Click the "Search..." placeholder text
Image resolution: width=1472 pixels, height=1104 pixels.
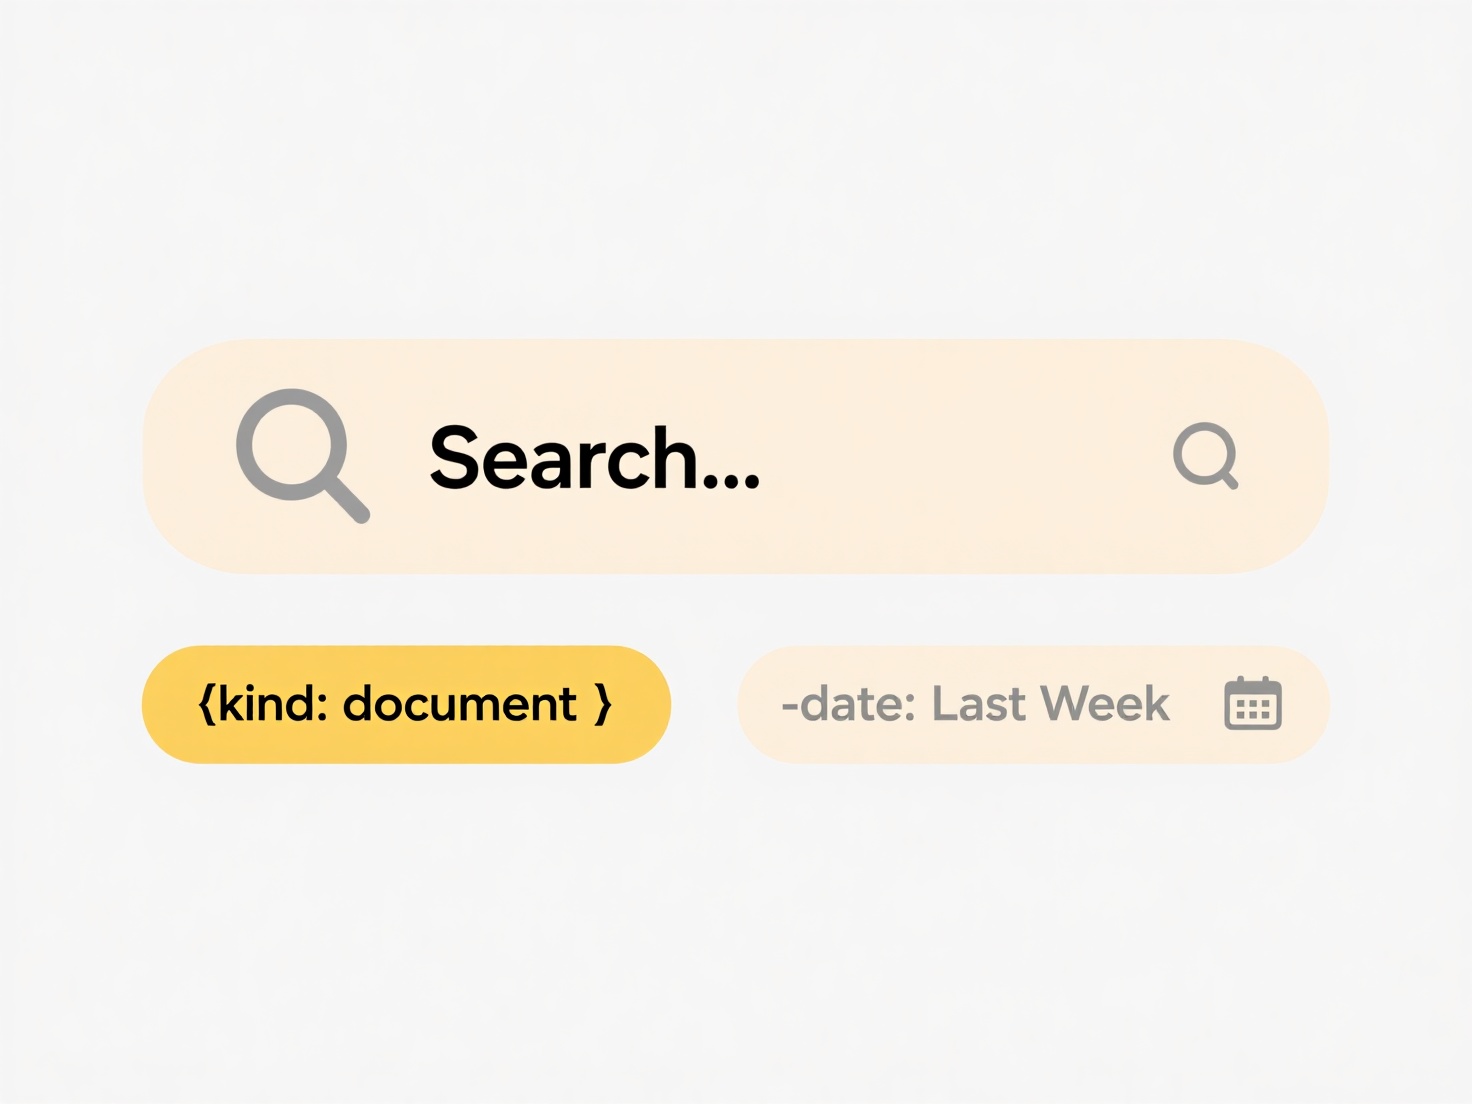(x=595, y=458)
